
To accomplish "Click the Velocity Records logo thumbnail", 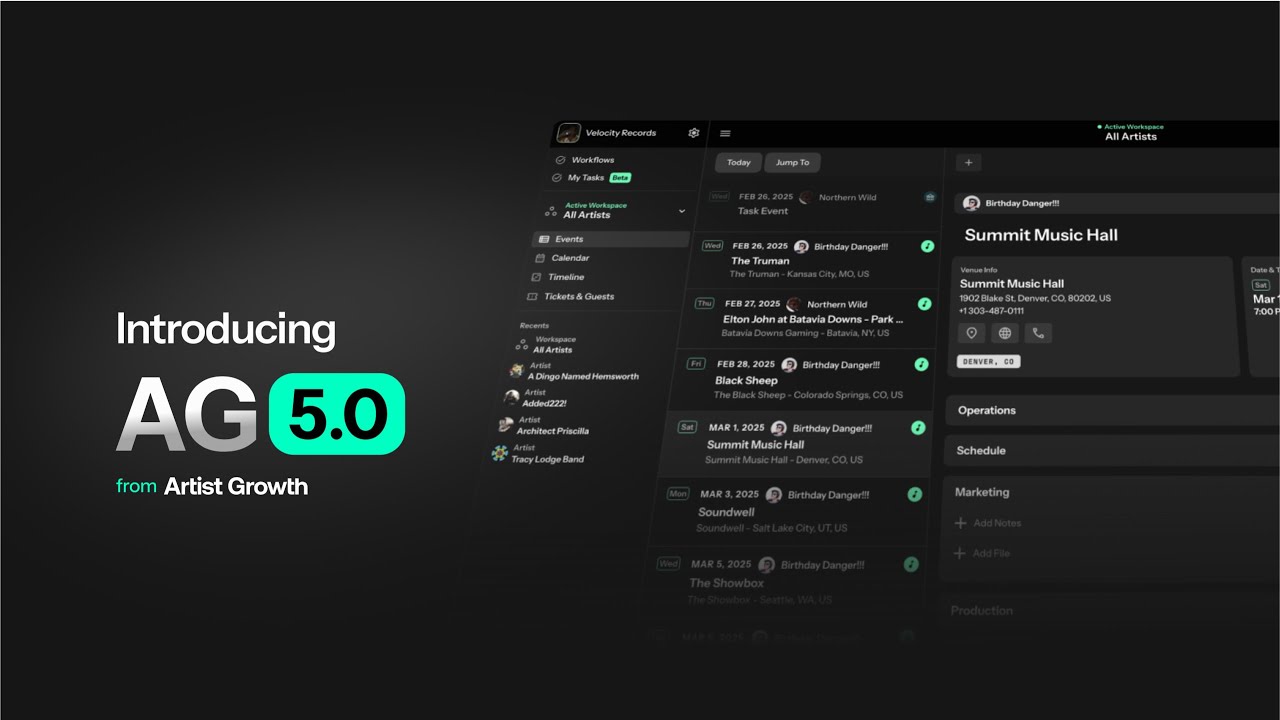I will [x=569, y=133].
